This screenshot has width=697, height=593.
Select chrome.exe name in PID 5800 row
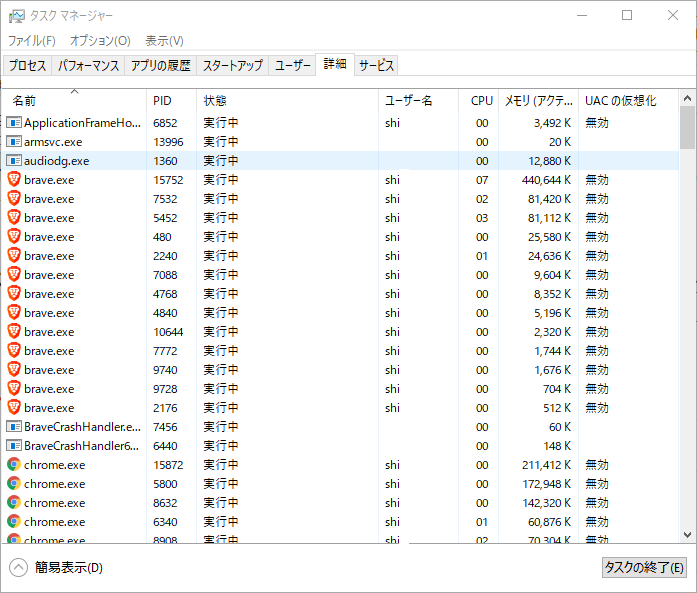(x=54, y=484)
